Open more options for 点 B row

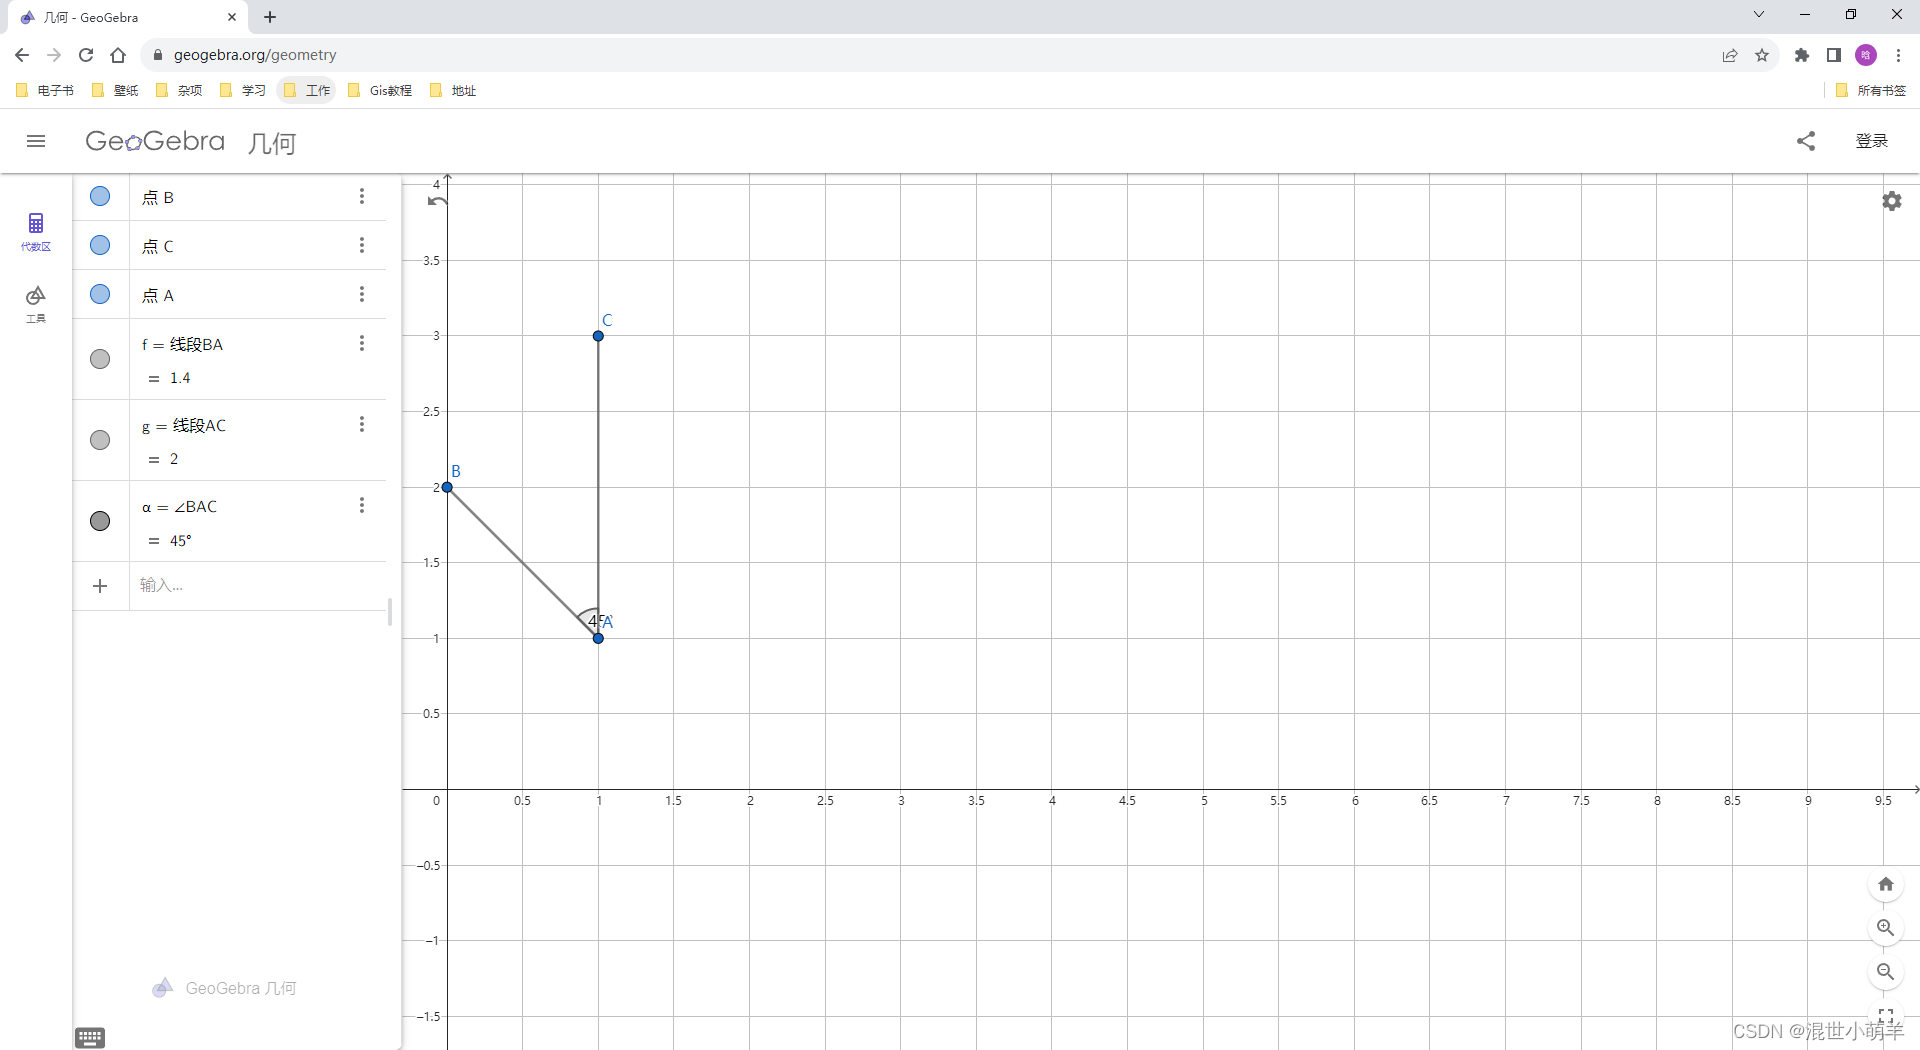click(x=362, y=196)
